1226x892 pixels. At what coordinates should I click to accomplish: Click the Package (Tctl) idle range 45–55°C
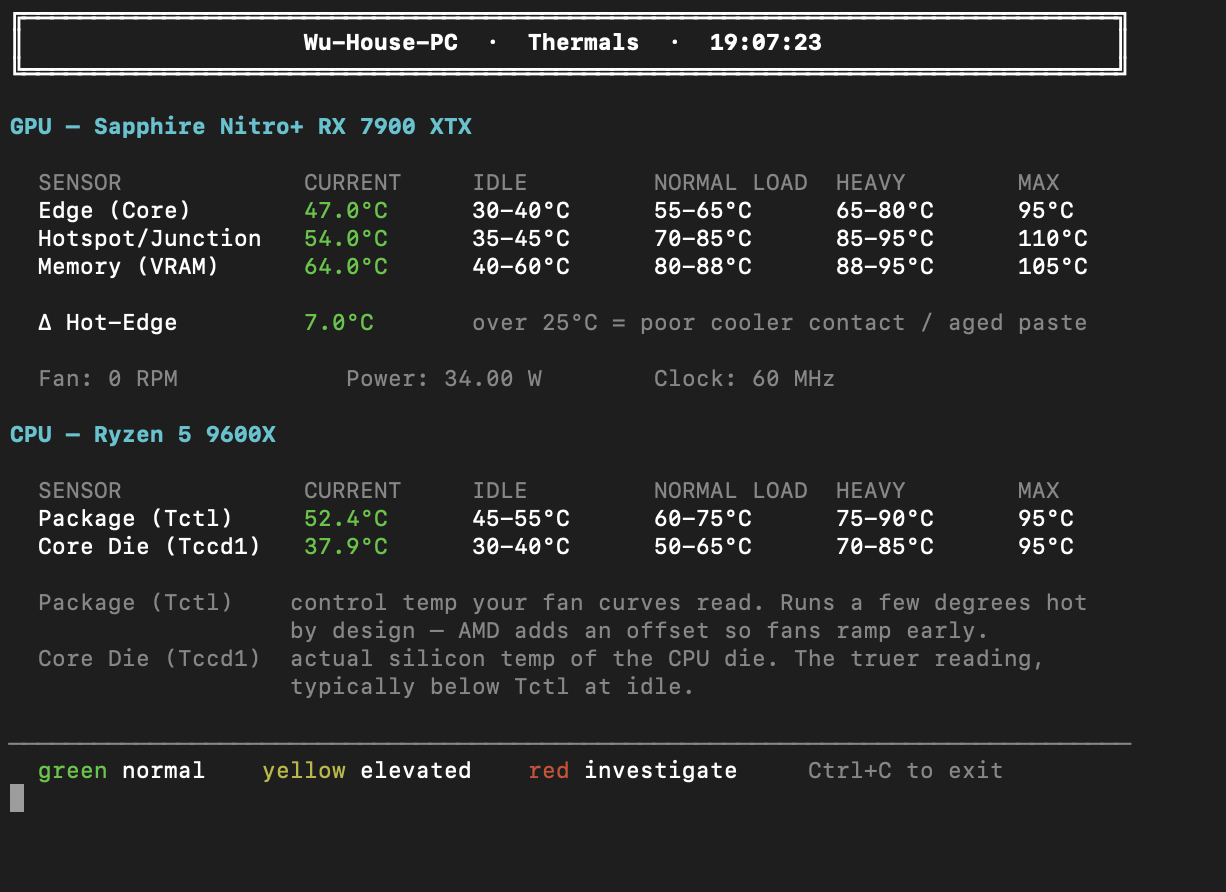coord(521,518)
